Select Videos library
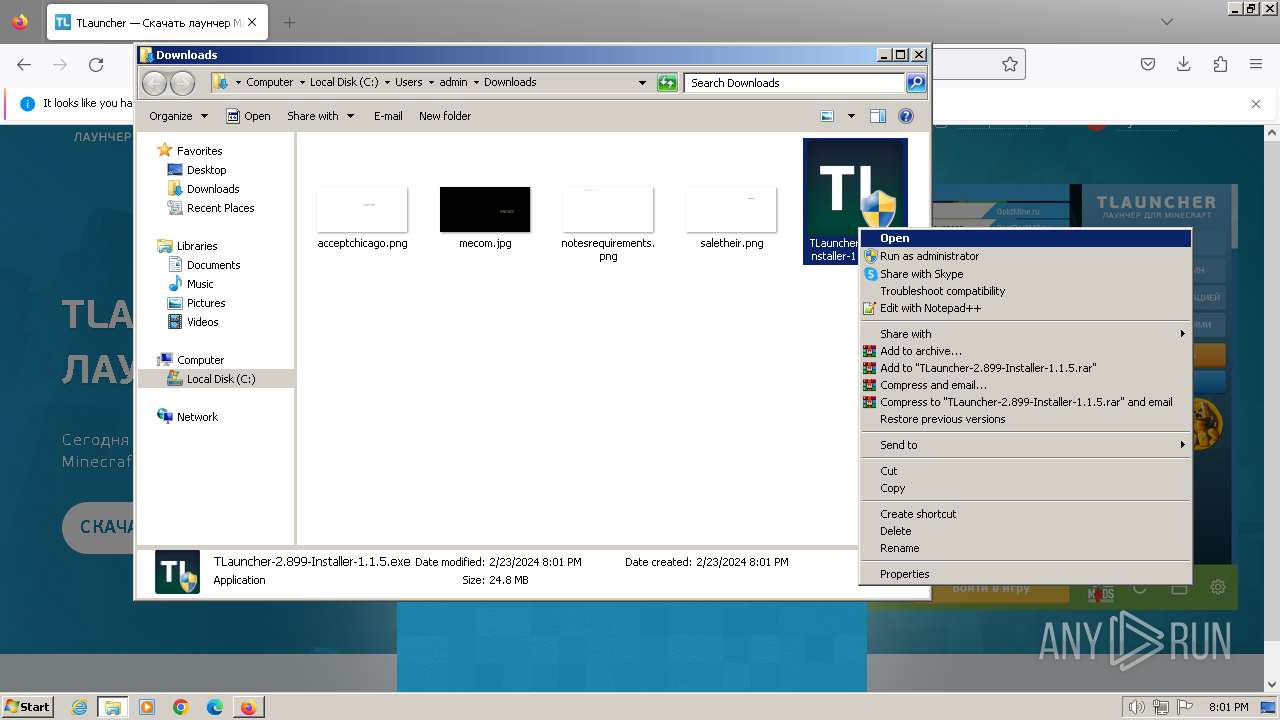 pos(202,322)
